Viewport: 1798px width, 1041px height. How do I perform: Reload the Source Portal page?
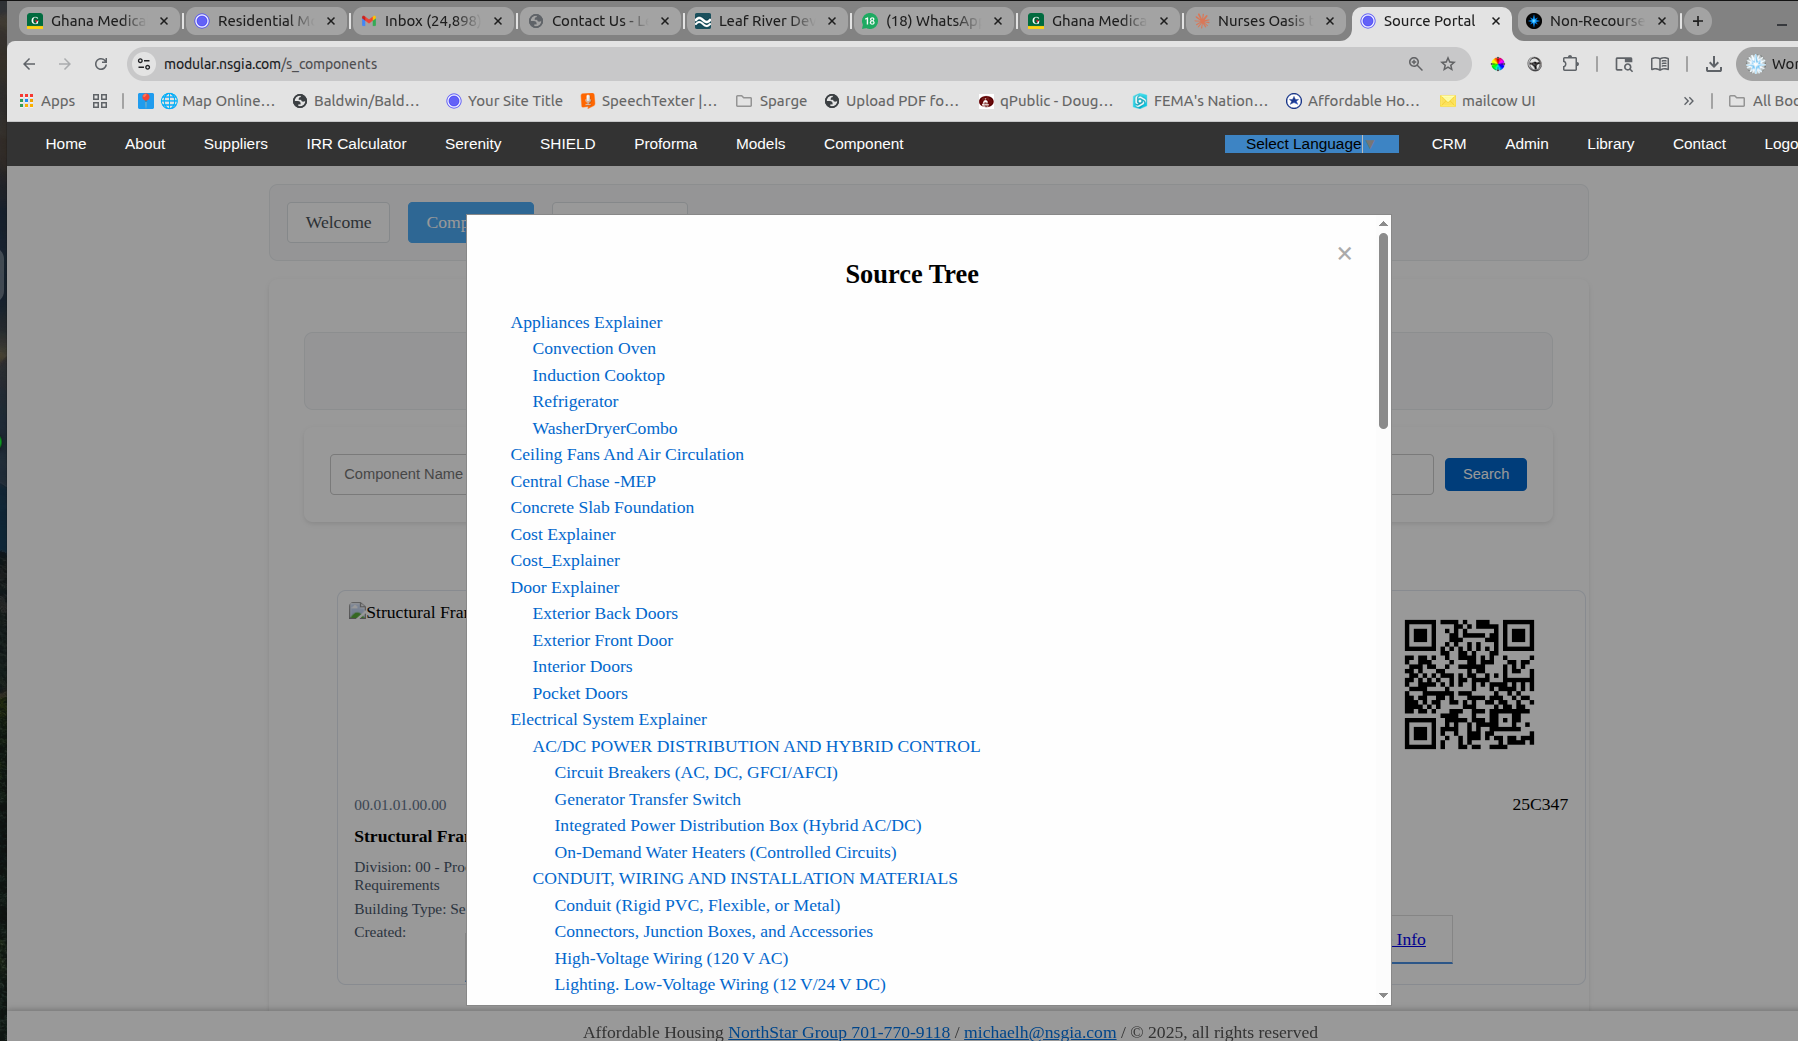(x=100, y=63)
